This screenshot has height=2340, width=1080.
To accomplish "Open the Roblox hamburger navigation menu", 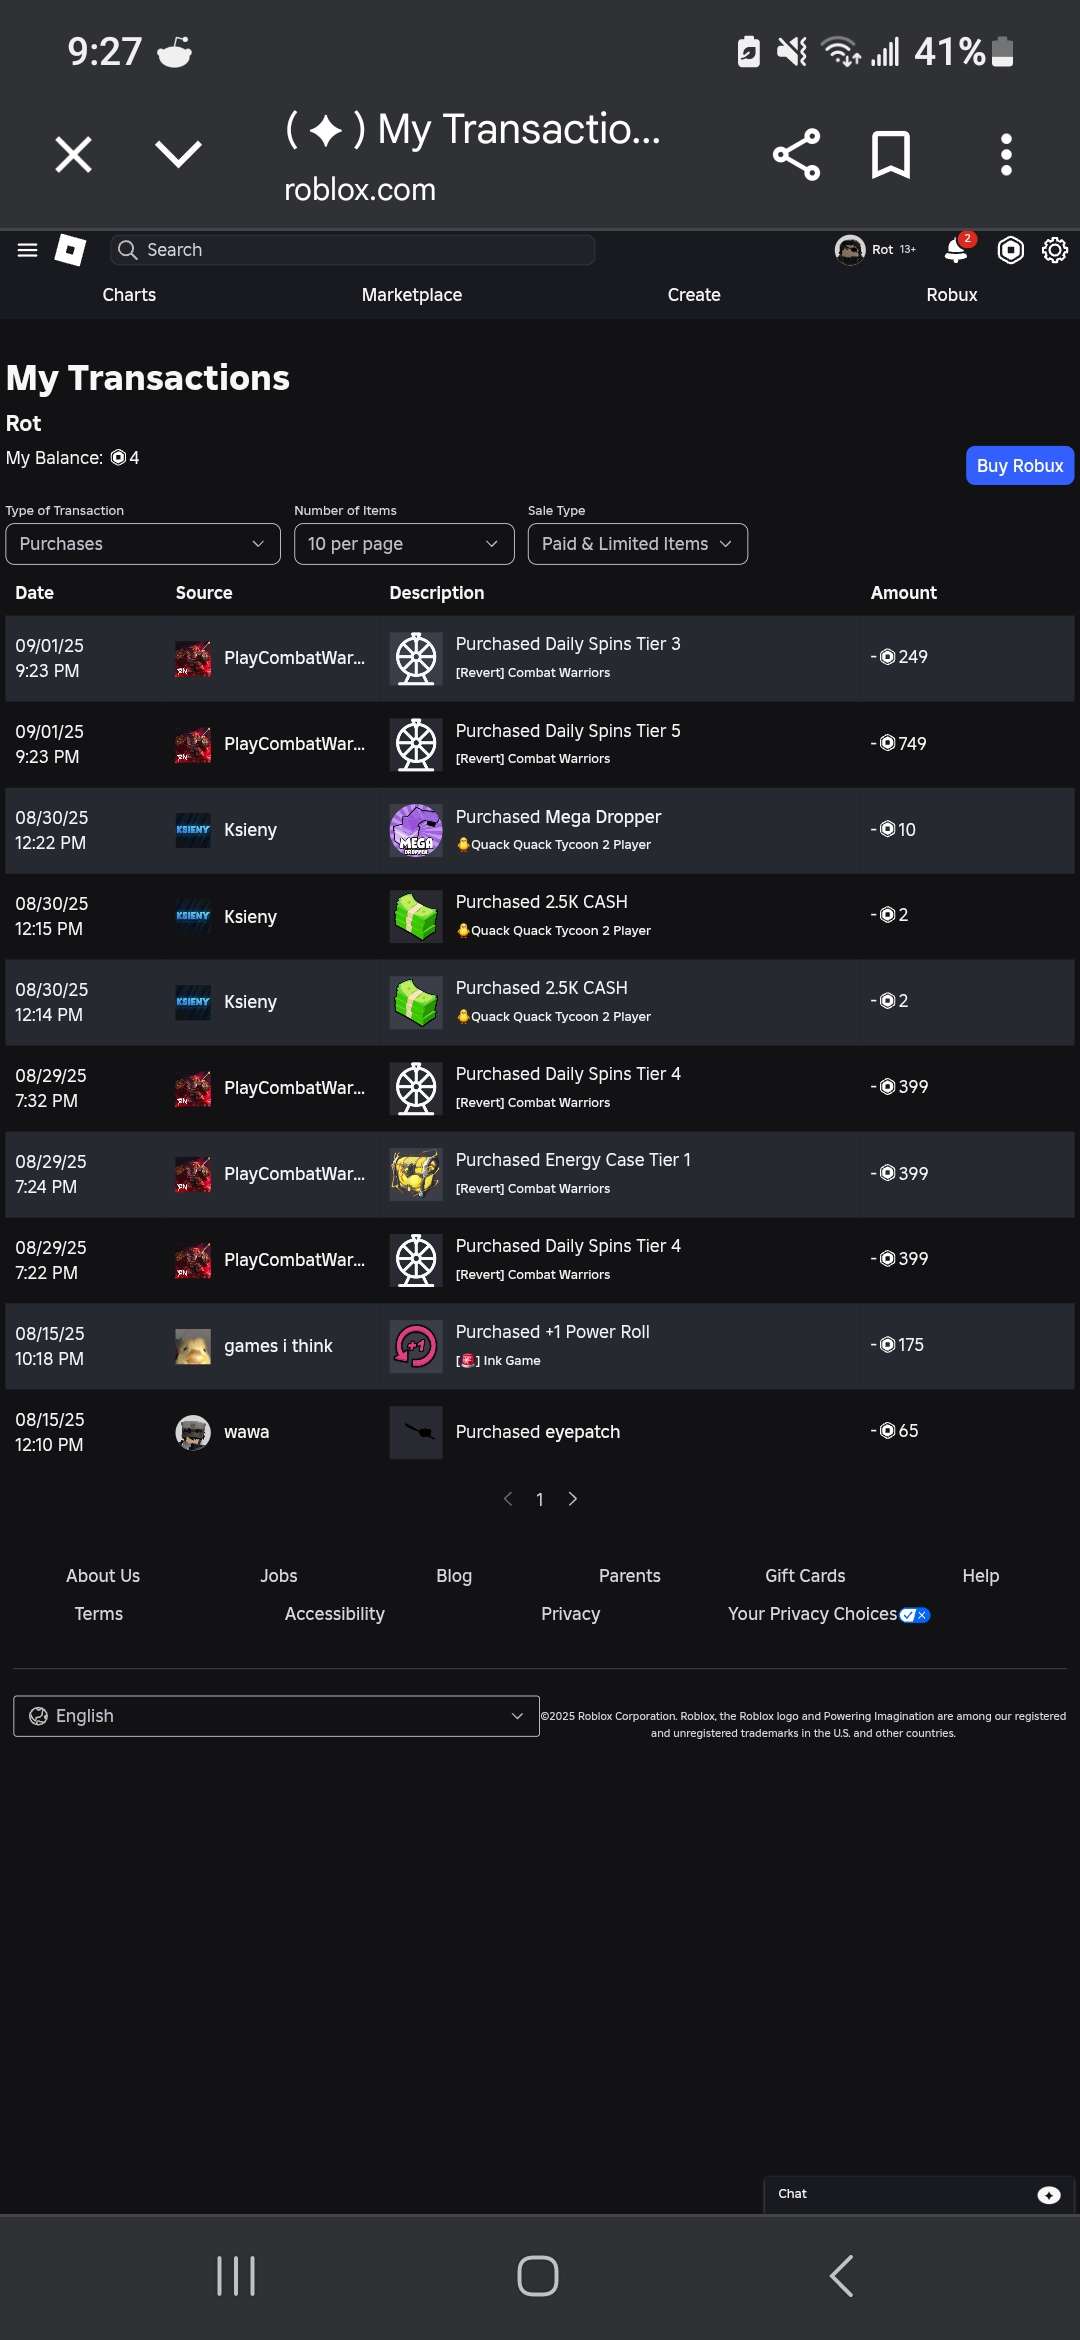I will 27,250.
